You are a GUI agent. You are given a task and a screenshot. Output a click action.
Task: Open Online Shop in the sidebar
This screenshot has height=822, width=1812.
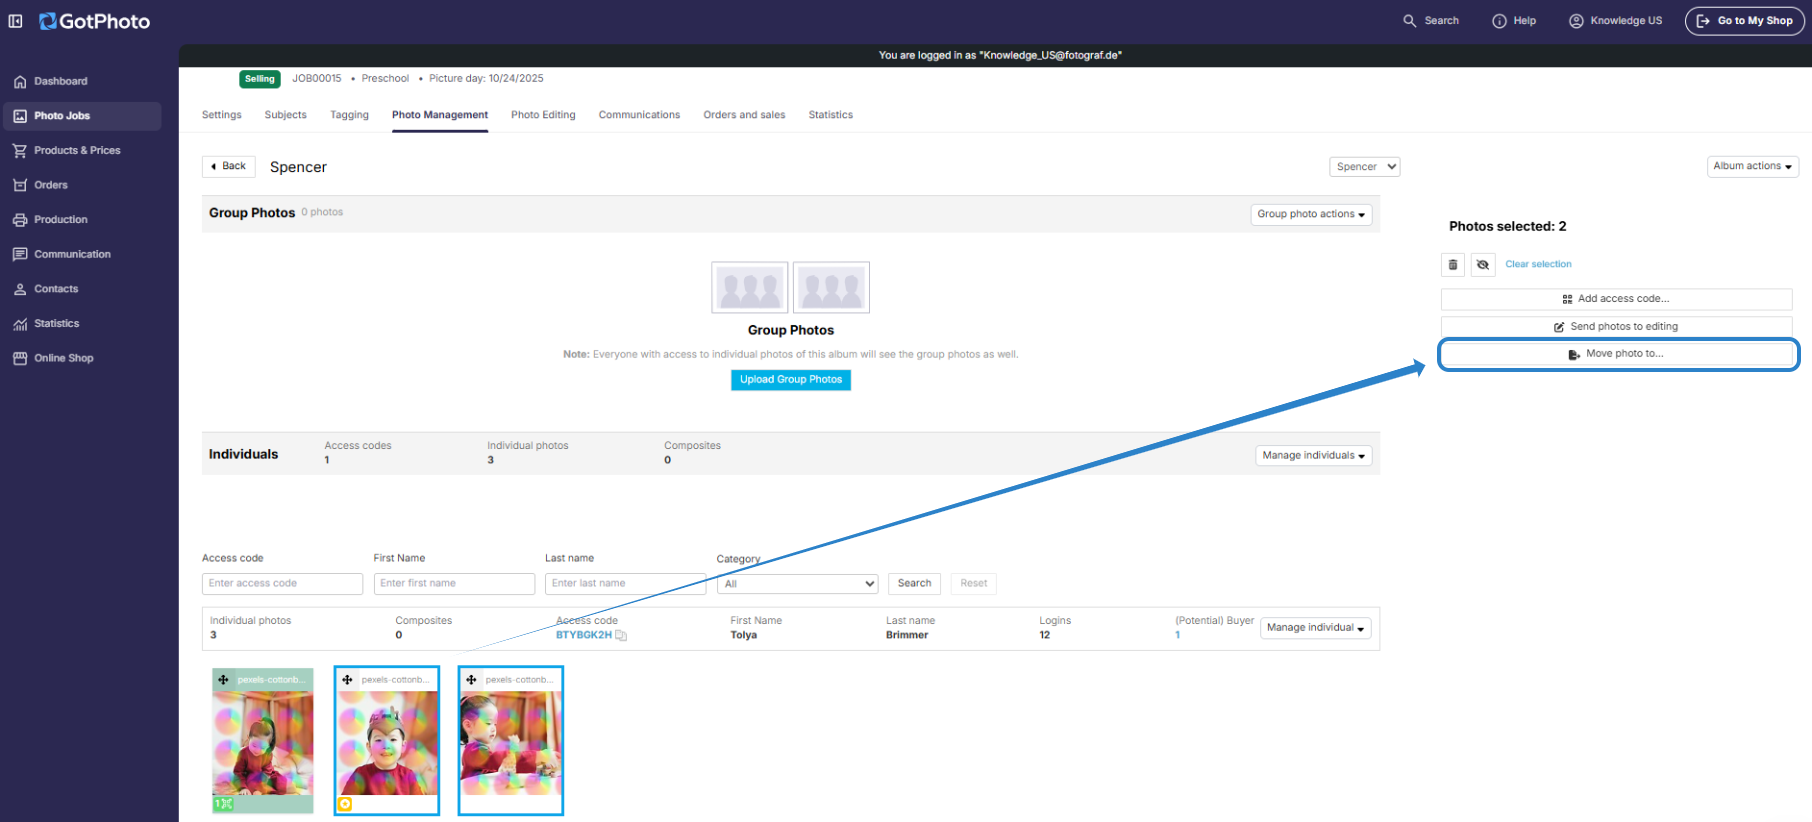[x=82, y=358]
